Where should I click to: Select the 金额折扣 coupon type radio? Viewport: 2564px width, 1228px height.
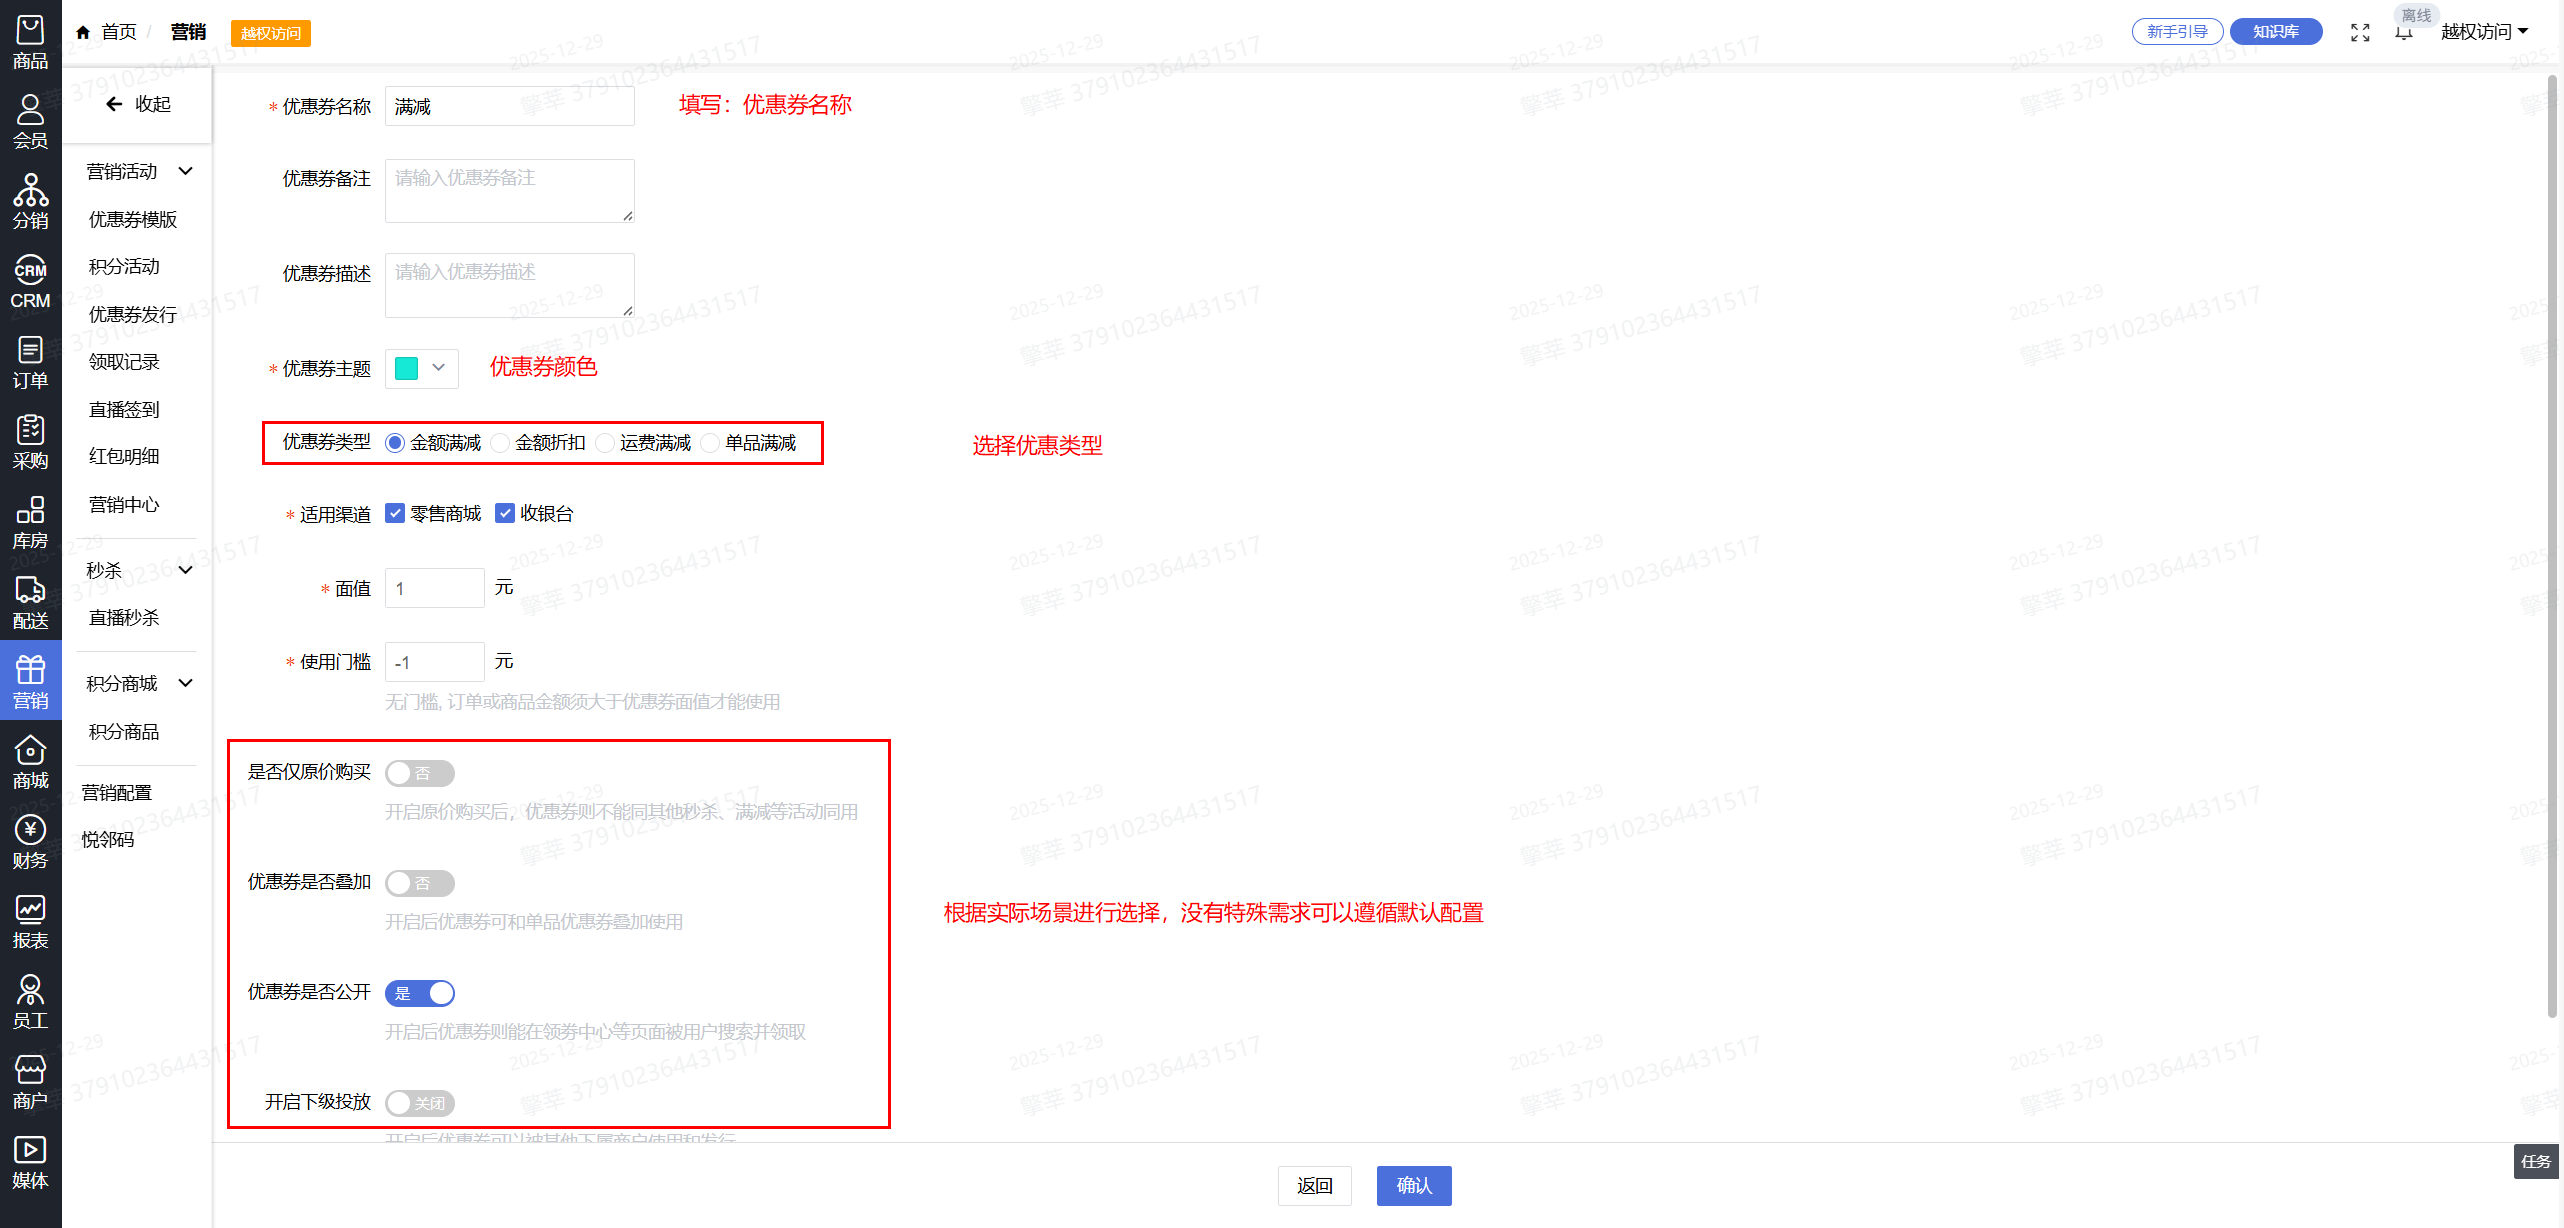[501, 443]
